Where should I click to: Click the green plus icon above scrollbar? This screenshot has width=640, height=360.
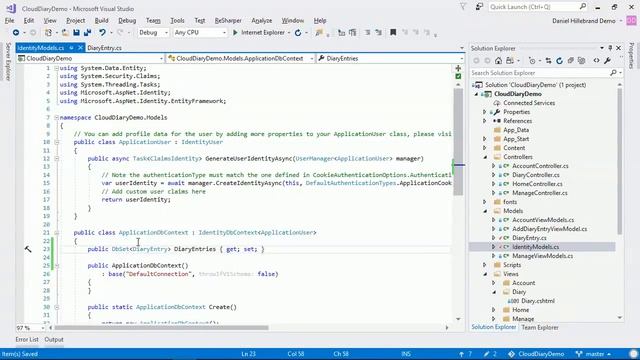458,69
